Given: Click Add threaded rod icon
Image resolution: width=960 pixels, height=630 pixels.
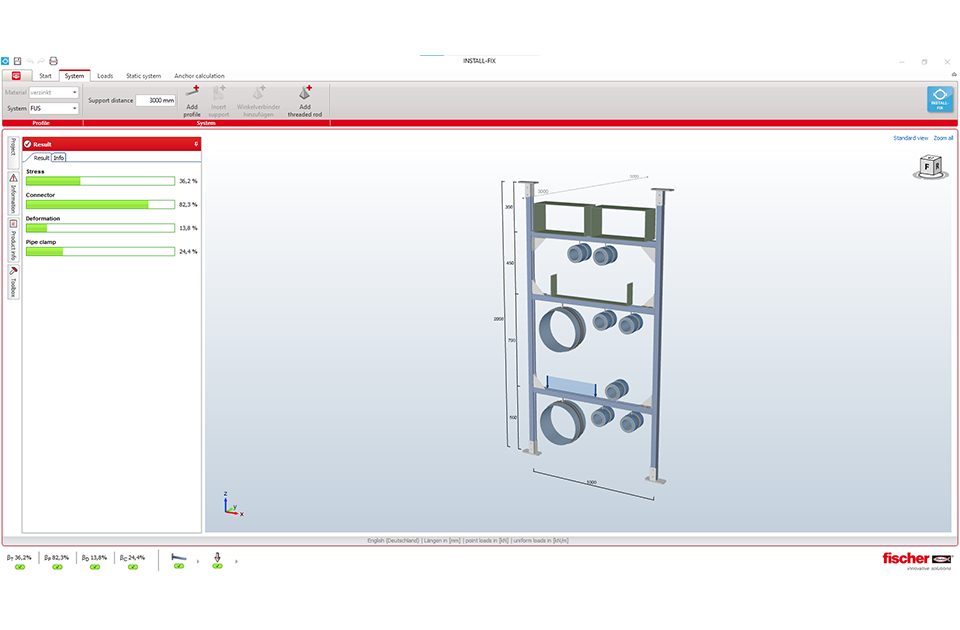Looking at the screenshot, I should 305,94.
